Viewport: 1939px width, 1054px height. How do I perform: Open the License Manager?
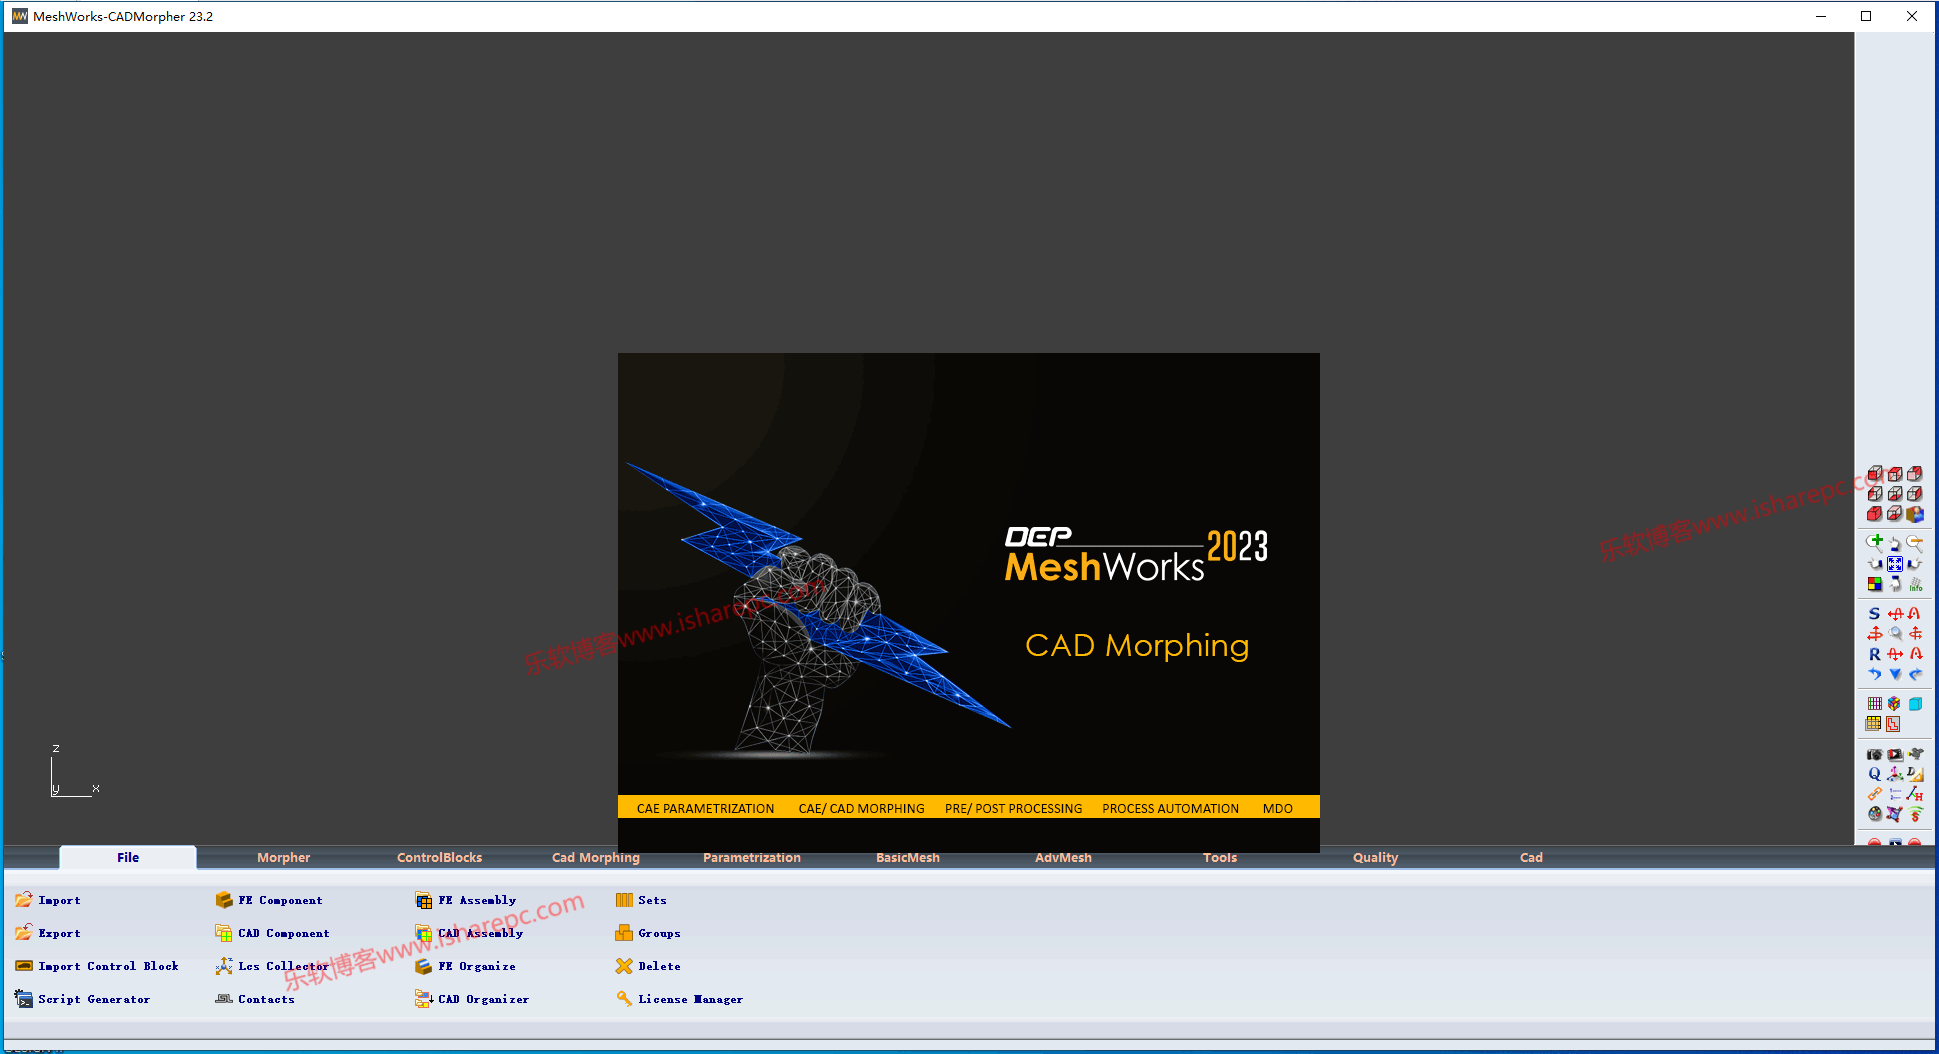680,999
